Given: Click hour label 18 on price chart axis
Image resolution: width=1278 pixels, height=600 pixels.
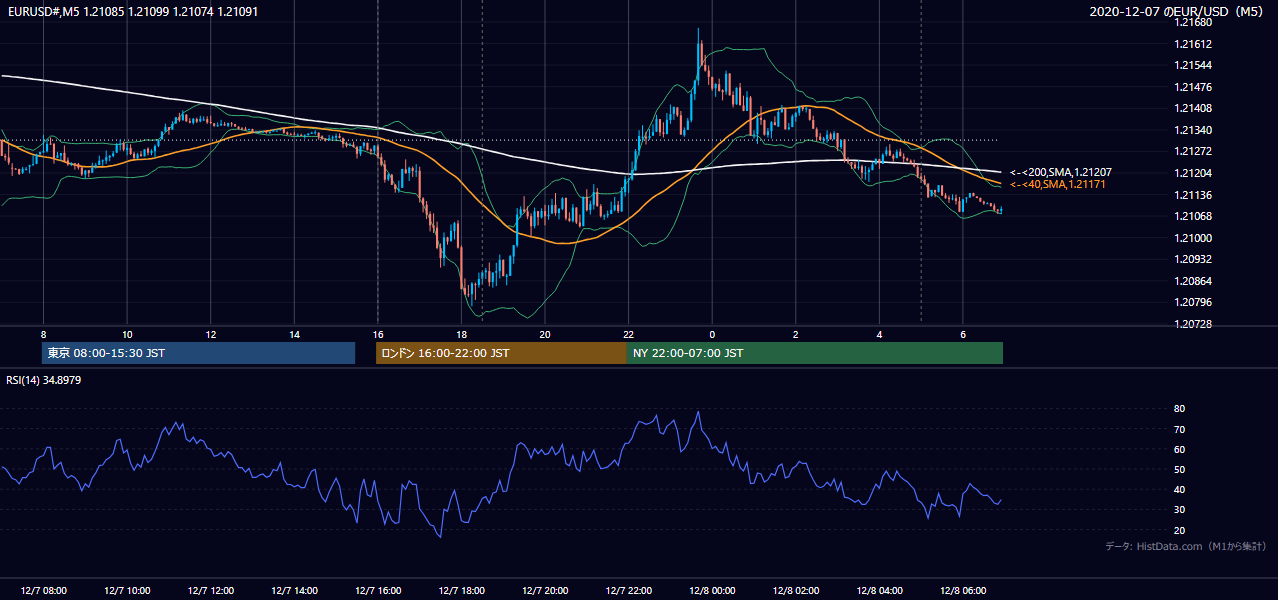Looking at the screenshot, I should tap(461, 334).
